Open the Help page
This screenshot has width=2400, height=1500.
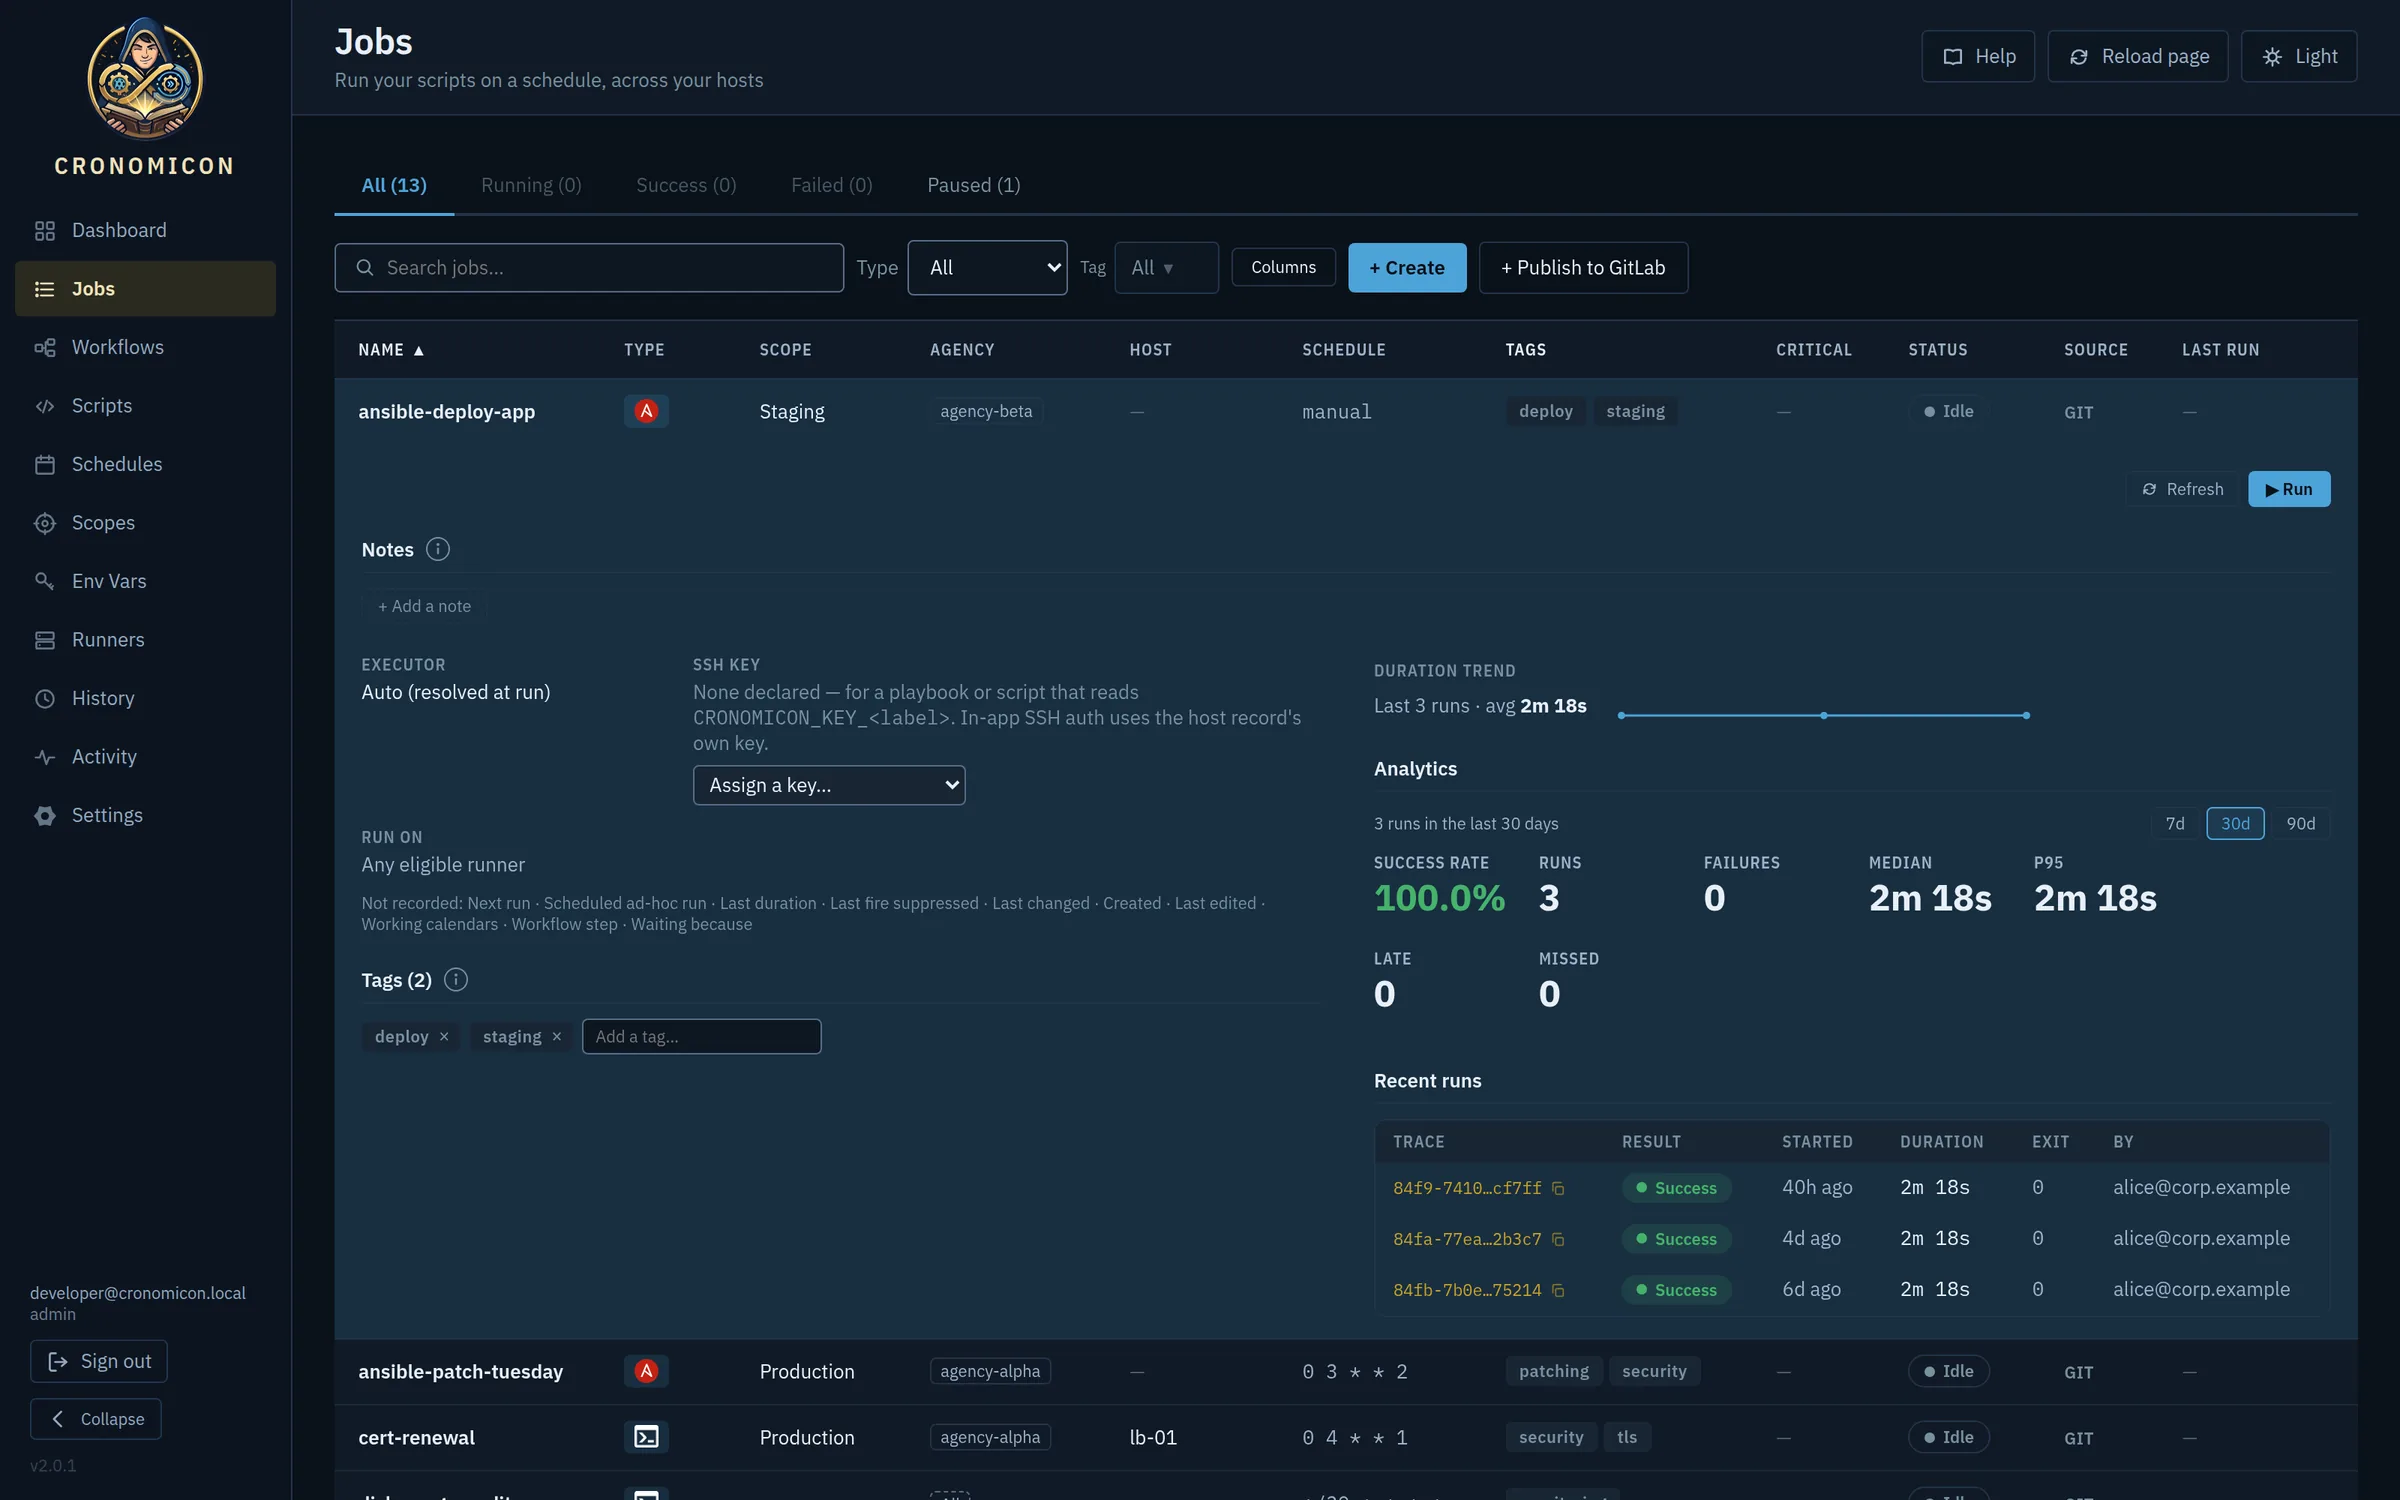[1978, 56]
